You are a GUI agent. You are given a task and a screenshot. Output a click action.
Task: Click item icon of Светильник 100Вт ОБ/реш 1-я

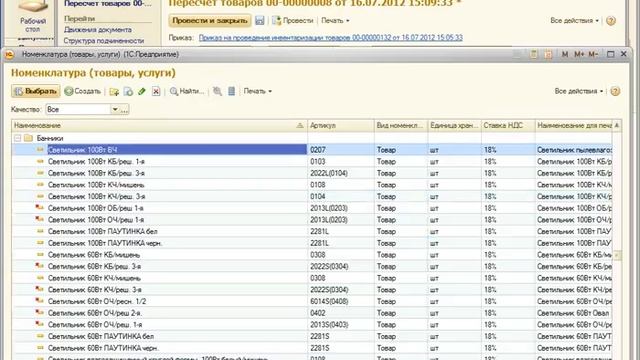coord(40,208)
